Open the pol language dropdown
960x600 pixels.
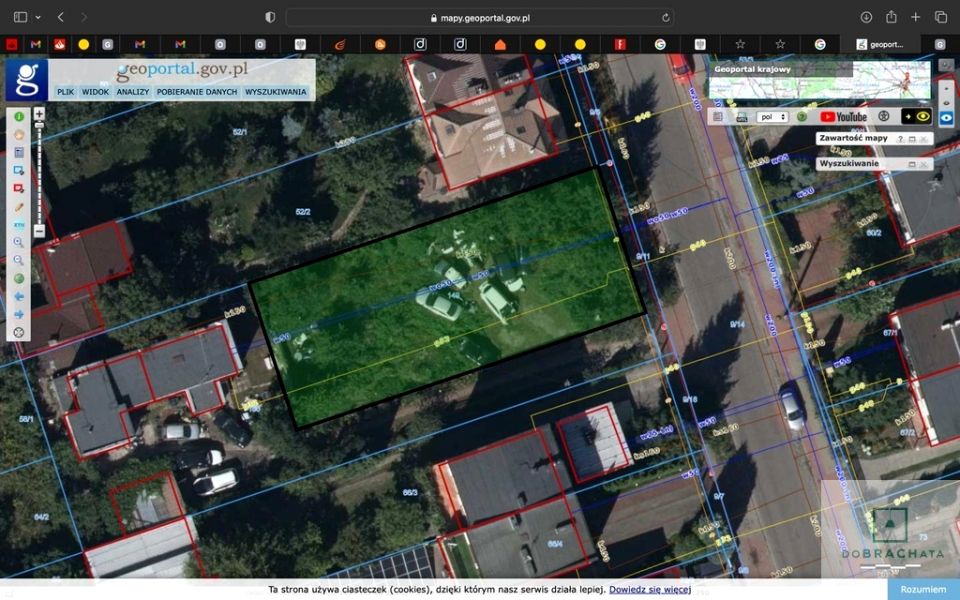coord(772,117)
